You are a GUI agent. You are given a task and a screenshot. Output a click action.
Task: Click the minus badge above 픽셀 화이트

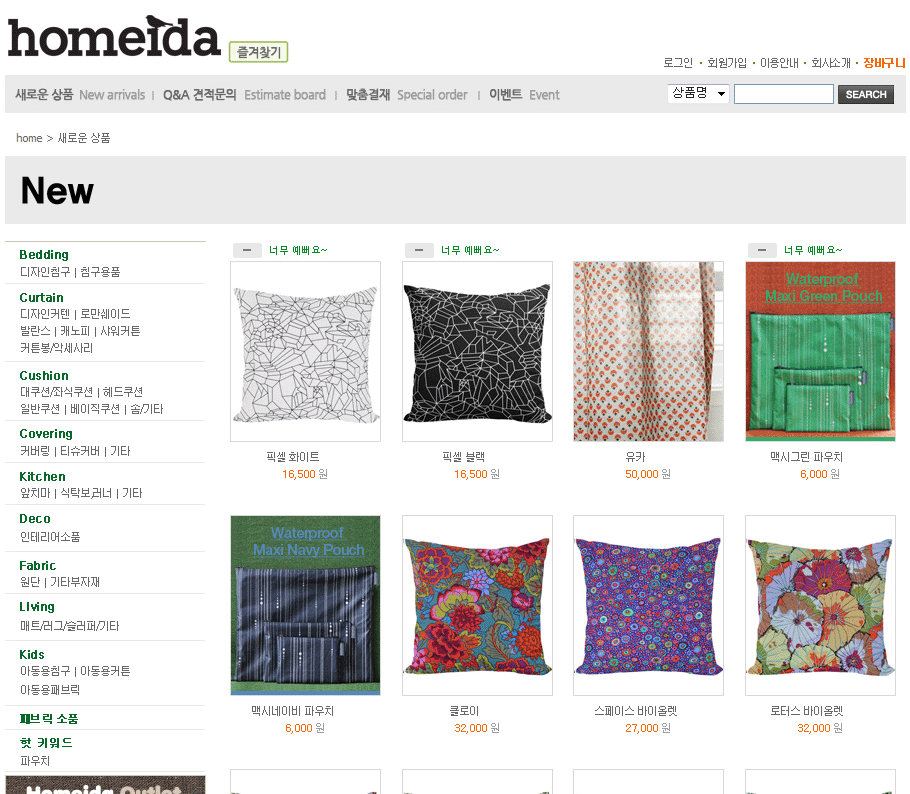point(247,250)
